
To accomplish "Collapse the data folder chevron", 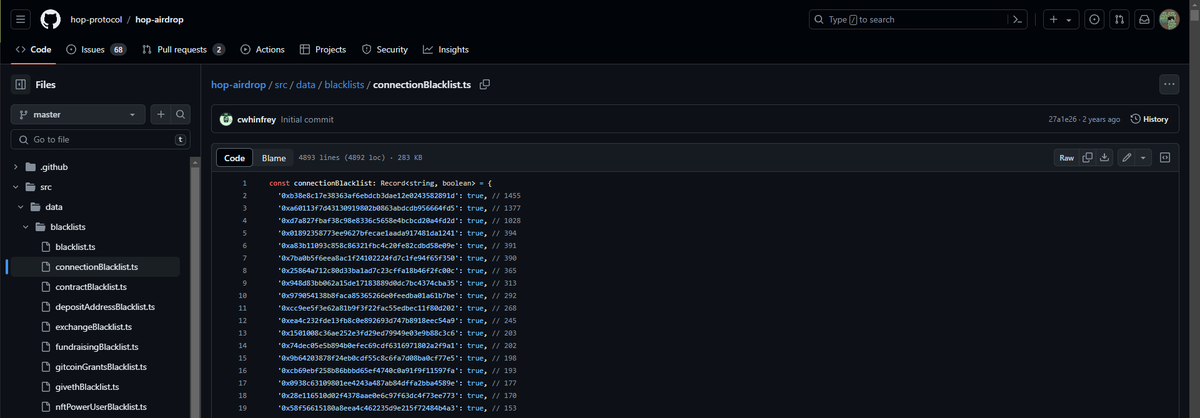I will click(x=22, y=207).
